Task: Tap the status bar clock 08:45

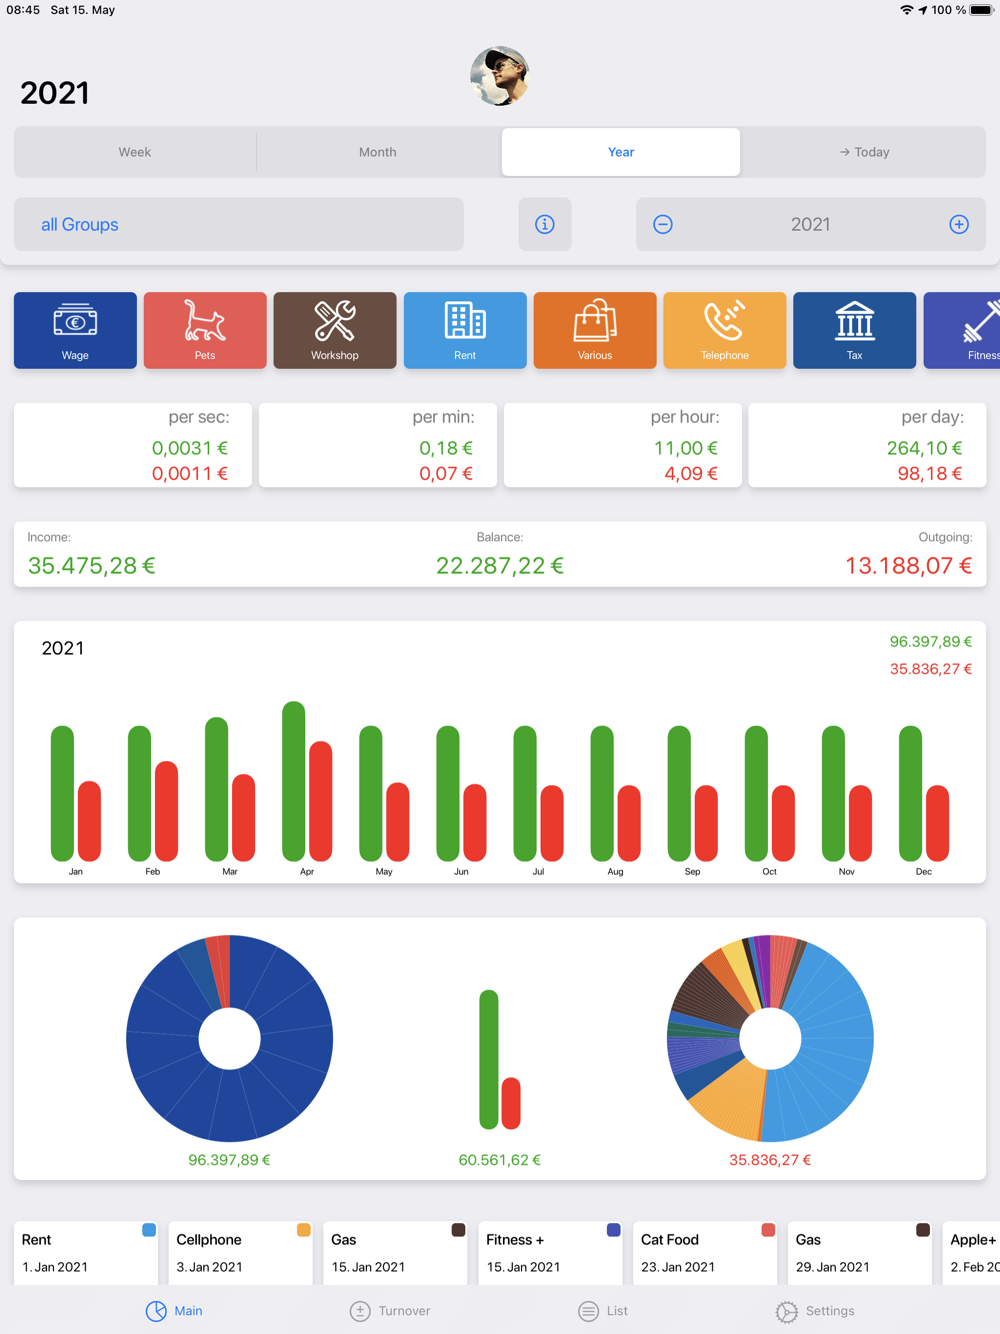Action: click(23, 10)
